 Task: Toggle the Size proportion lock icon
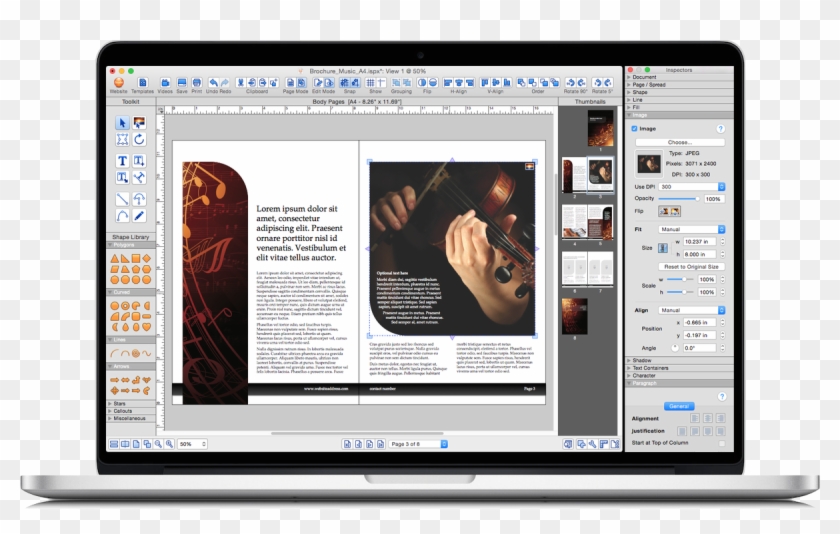click(663, 248)
